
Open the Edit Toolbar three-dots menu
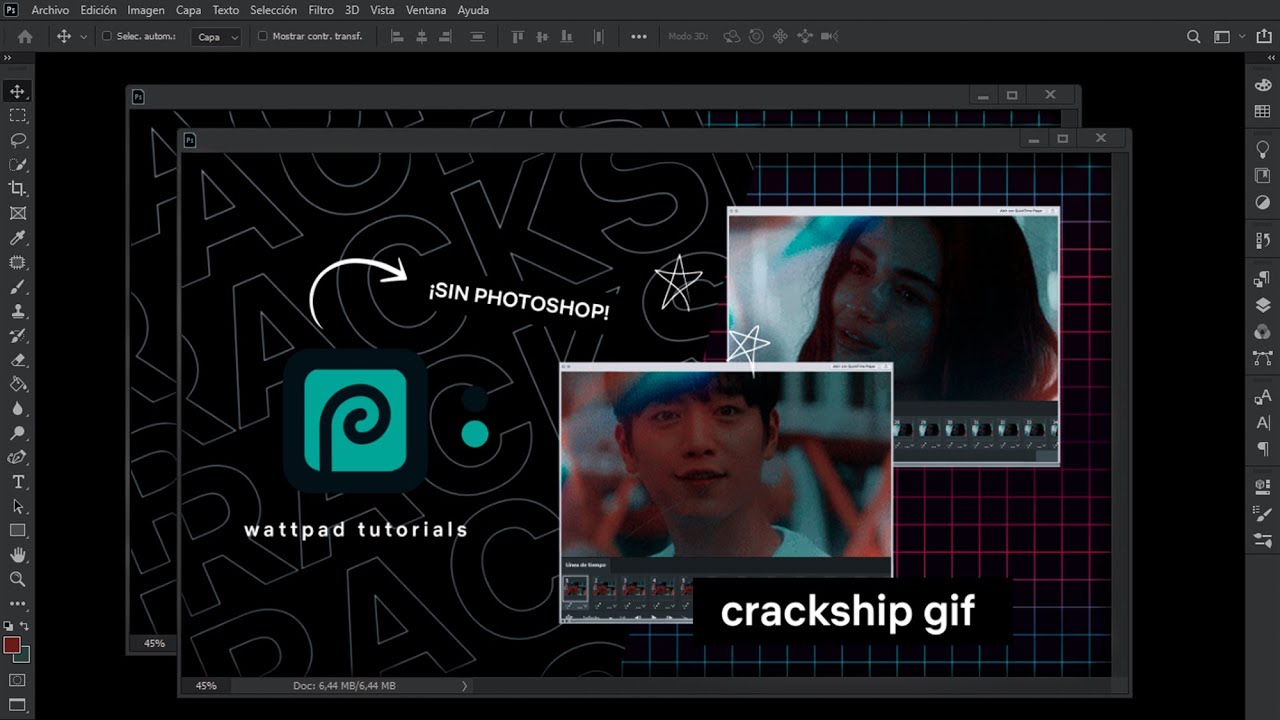(17, 604)
